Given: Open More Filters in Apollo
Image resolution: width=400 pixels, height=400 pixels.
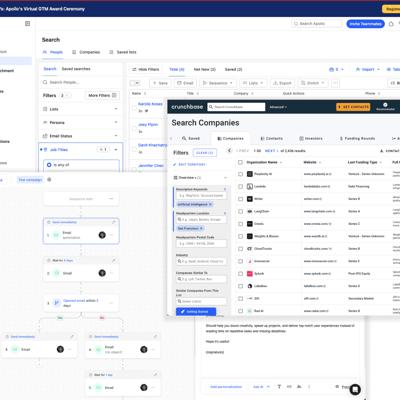Looking at the screenshot, I should (102, 95).
